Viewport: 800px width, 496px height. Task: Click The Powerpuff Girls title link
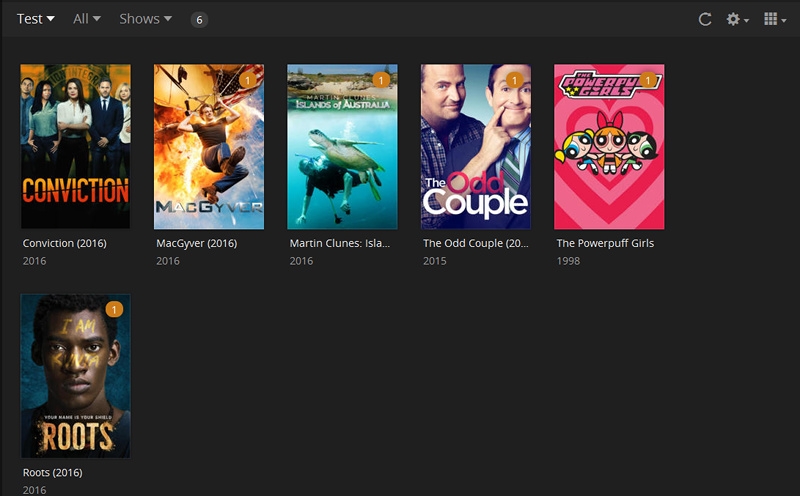[605, 243]
